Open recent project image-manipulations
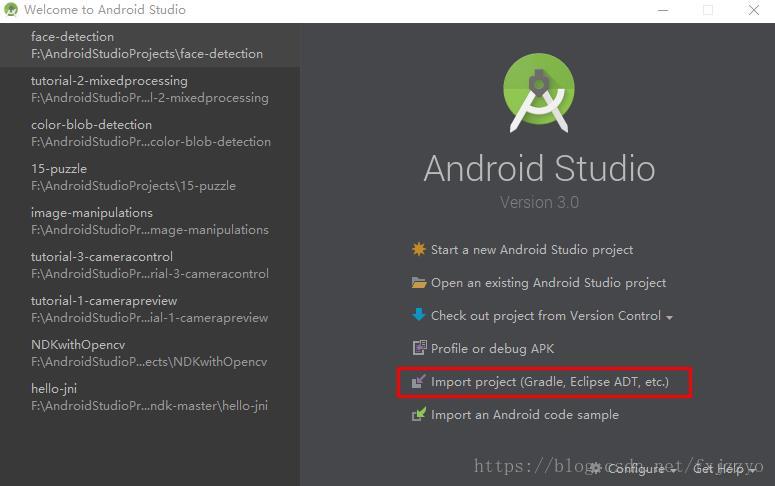Image resolution: width=775 pixels, height=486 pixels. (x=150, y=221)
